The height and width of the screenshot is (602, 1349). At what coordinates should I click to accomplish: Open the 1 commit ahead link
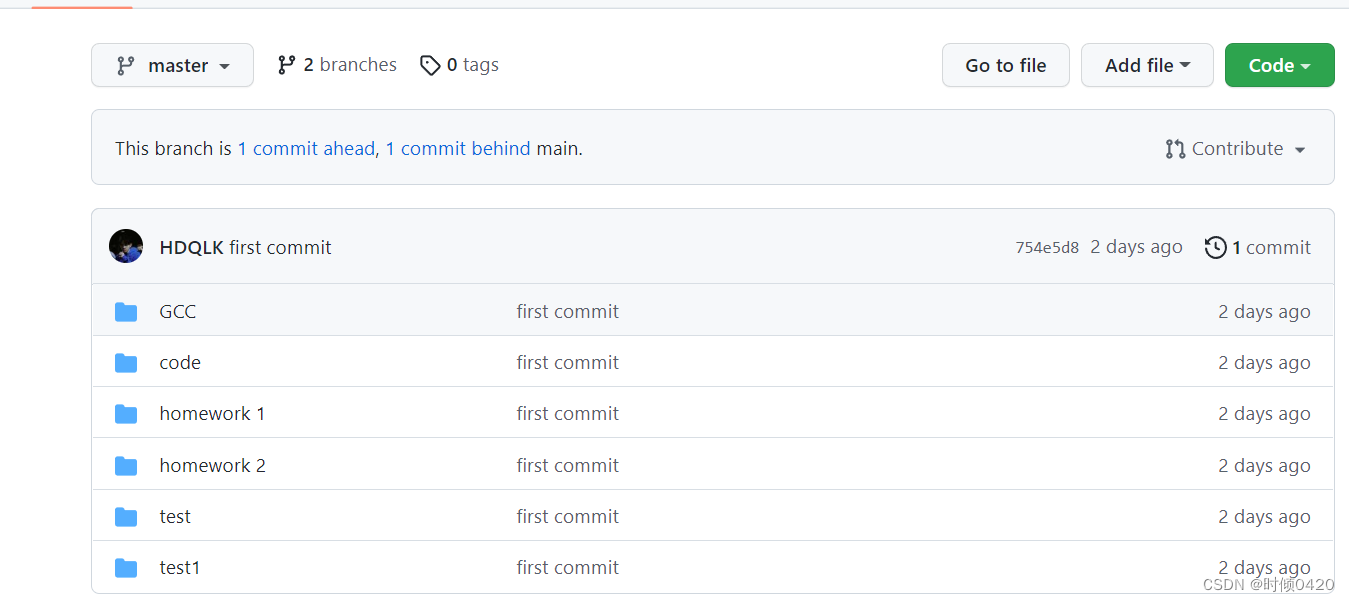306,149
